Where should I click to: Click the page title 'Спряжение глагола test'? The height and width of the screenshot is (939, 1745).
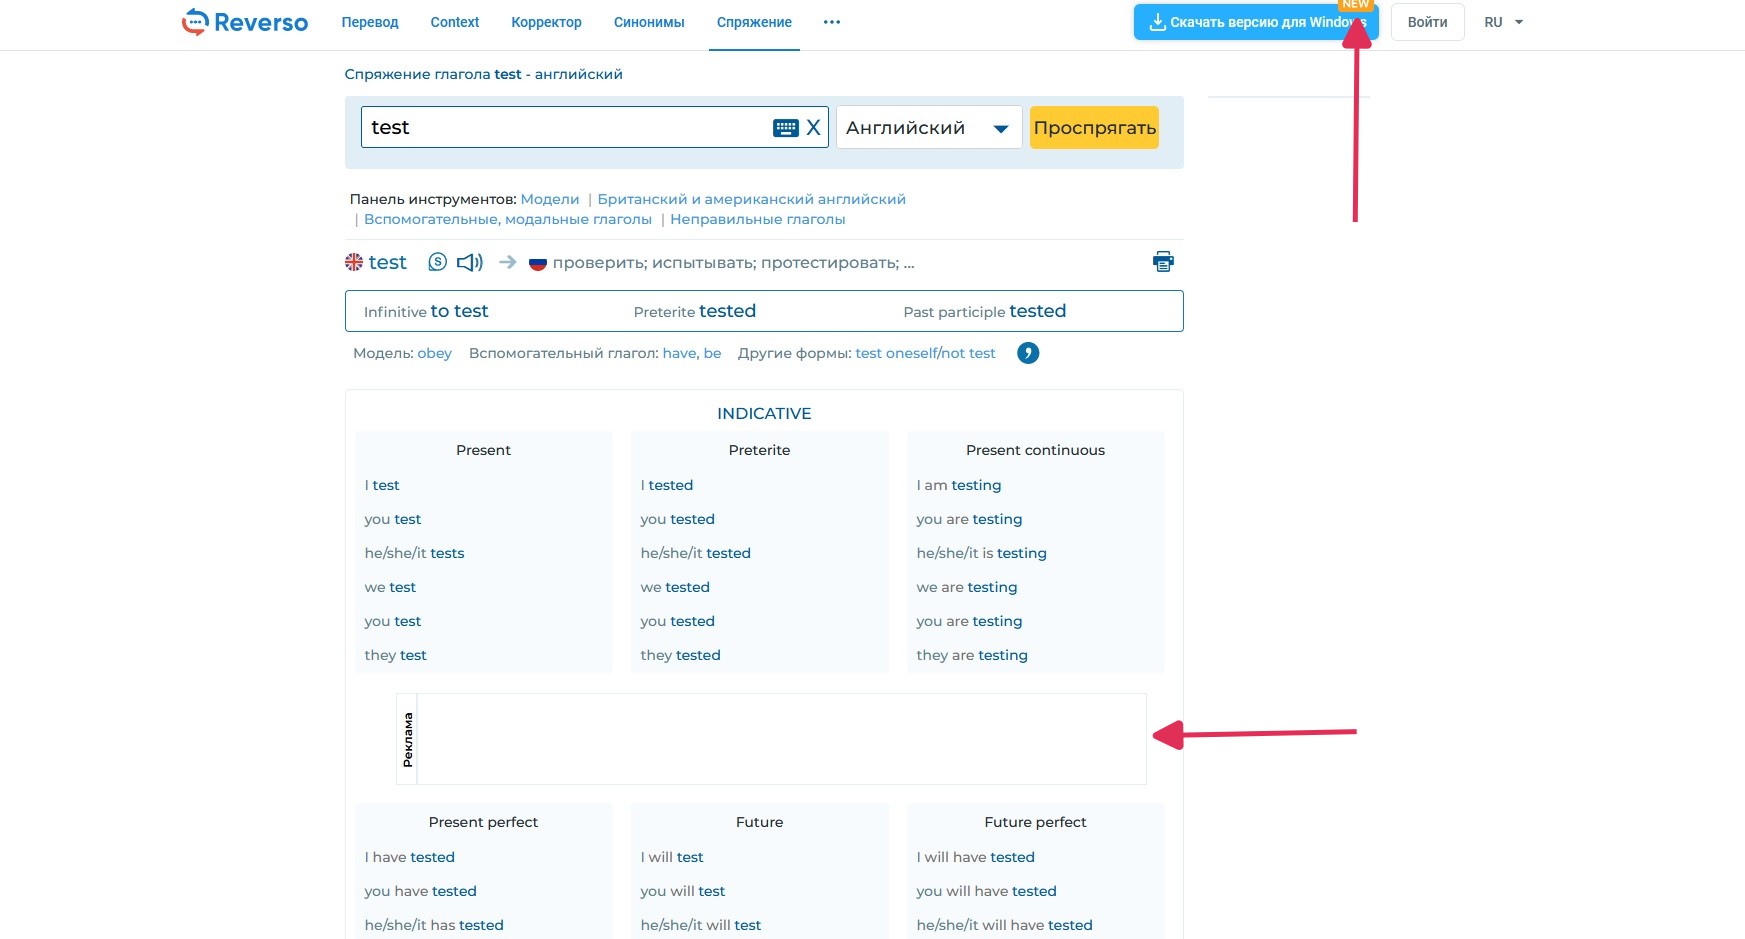(483, 74)
